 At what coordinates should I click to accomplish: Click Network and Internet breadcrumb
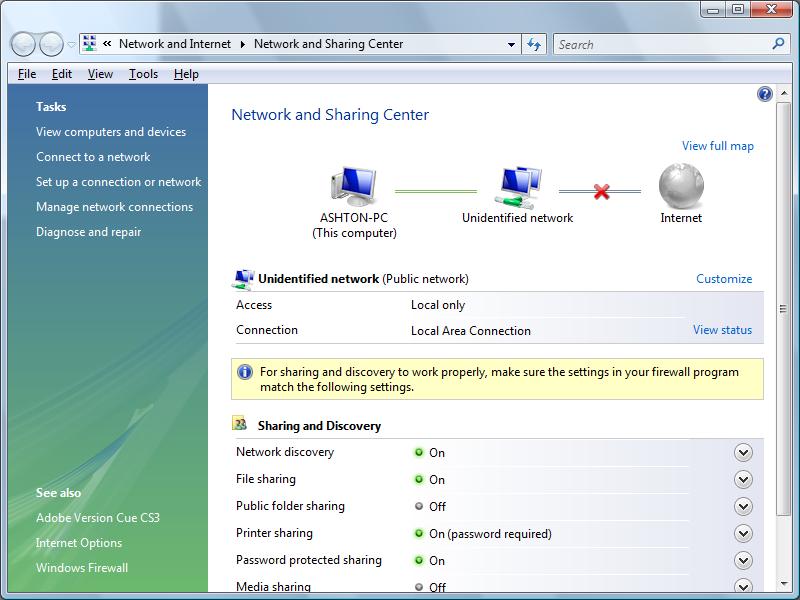175,44
